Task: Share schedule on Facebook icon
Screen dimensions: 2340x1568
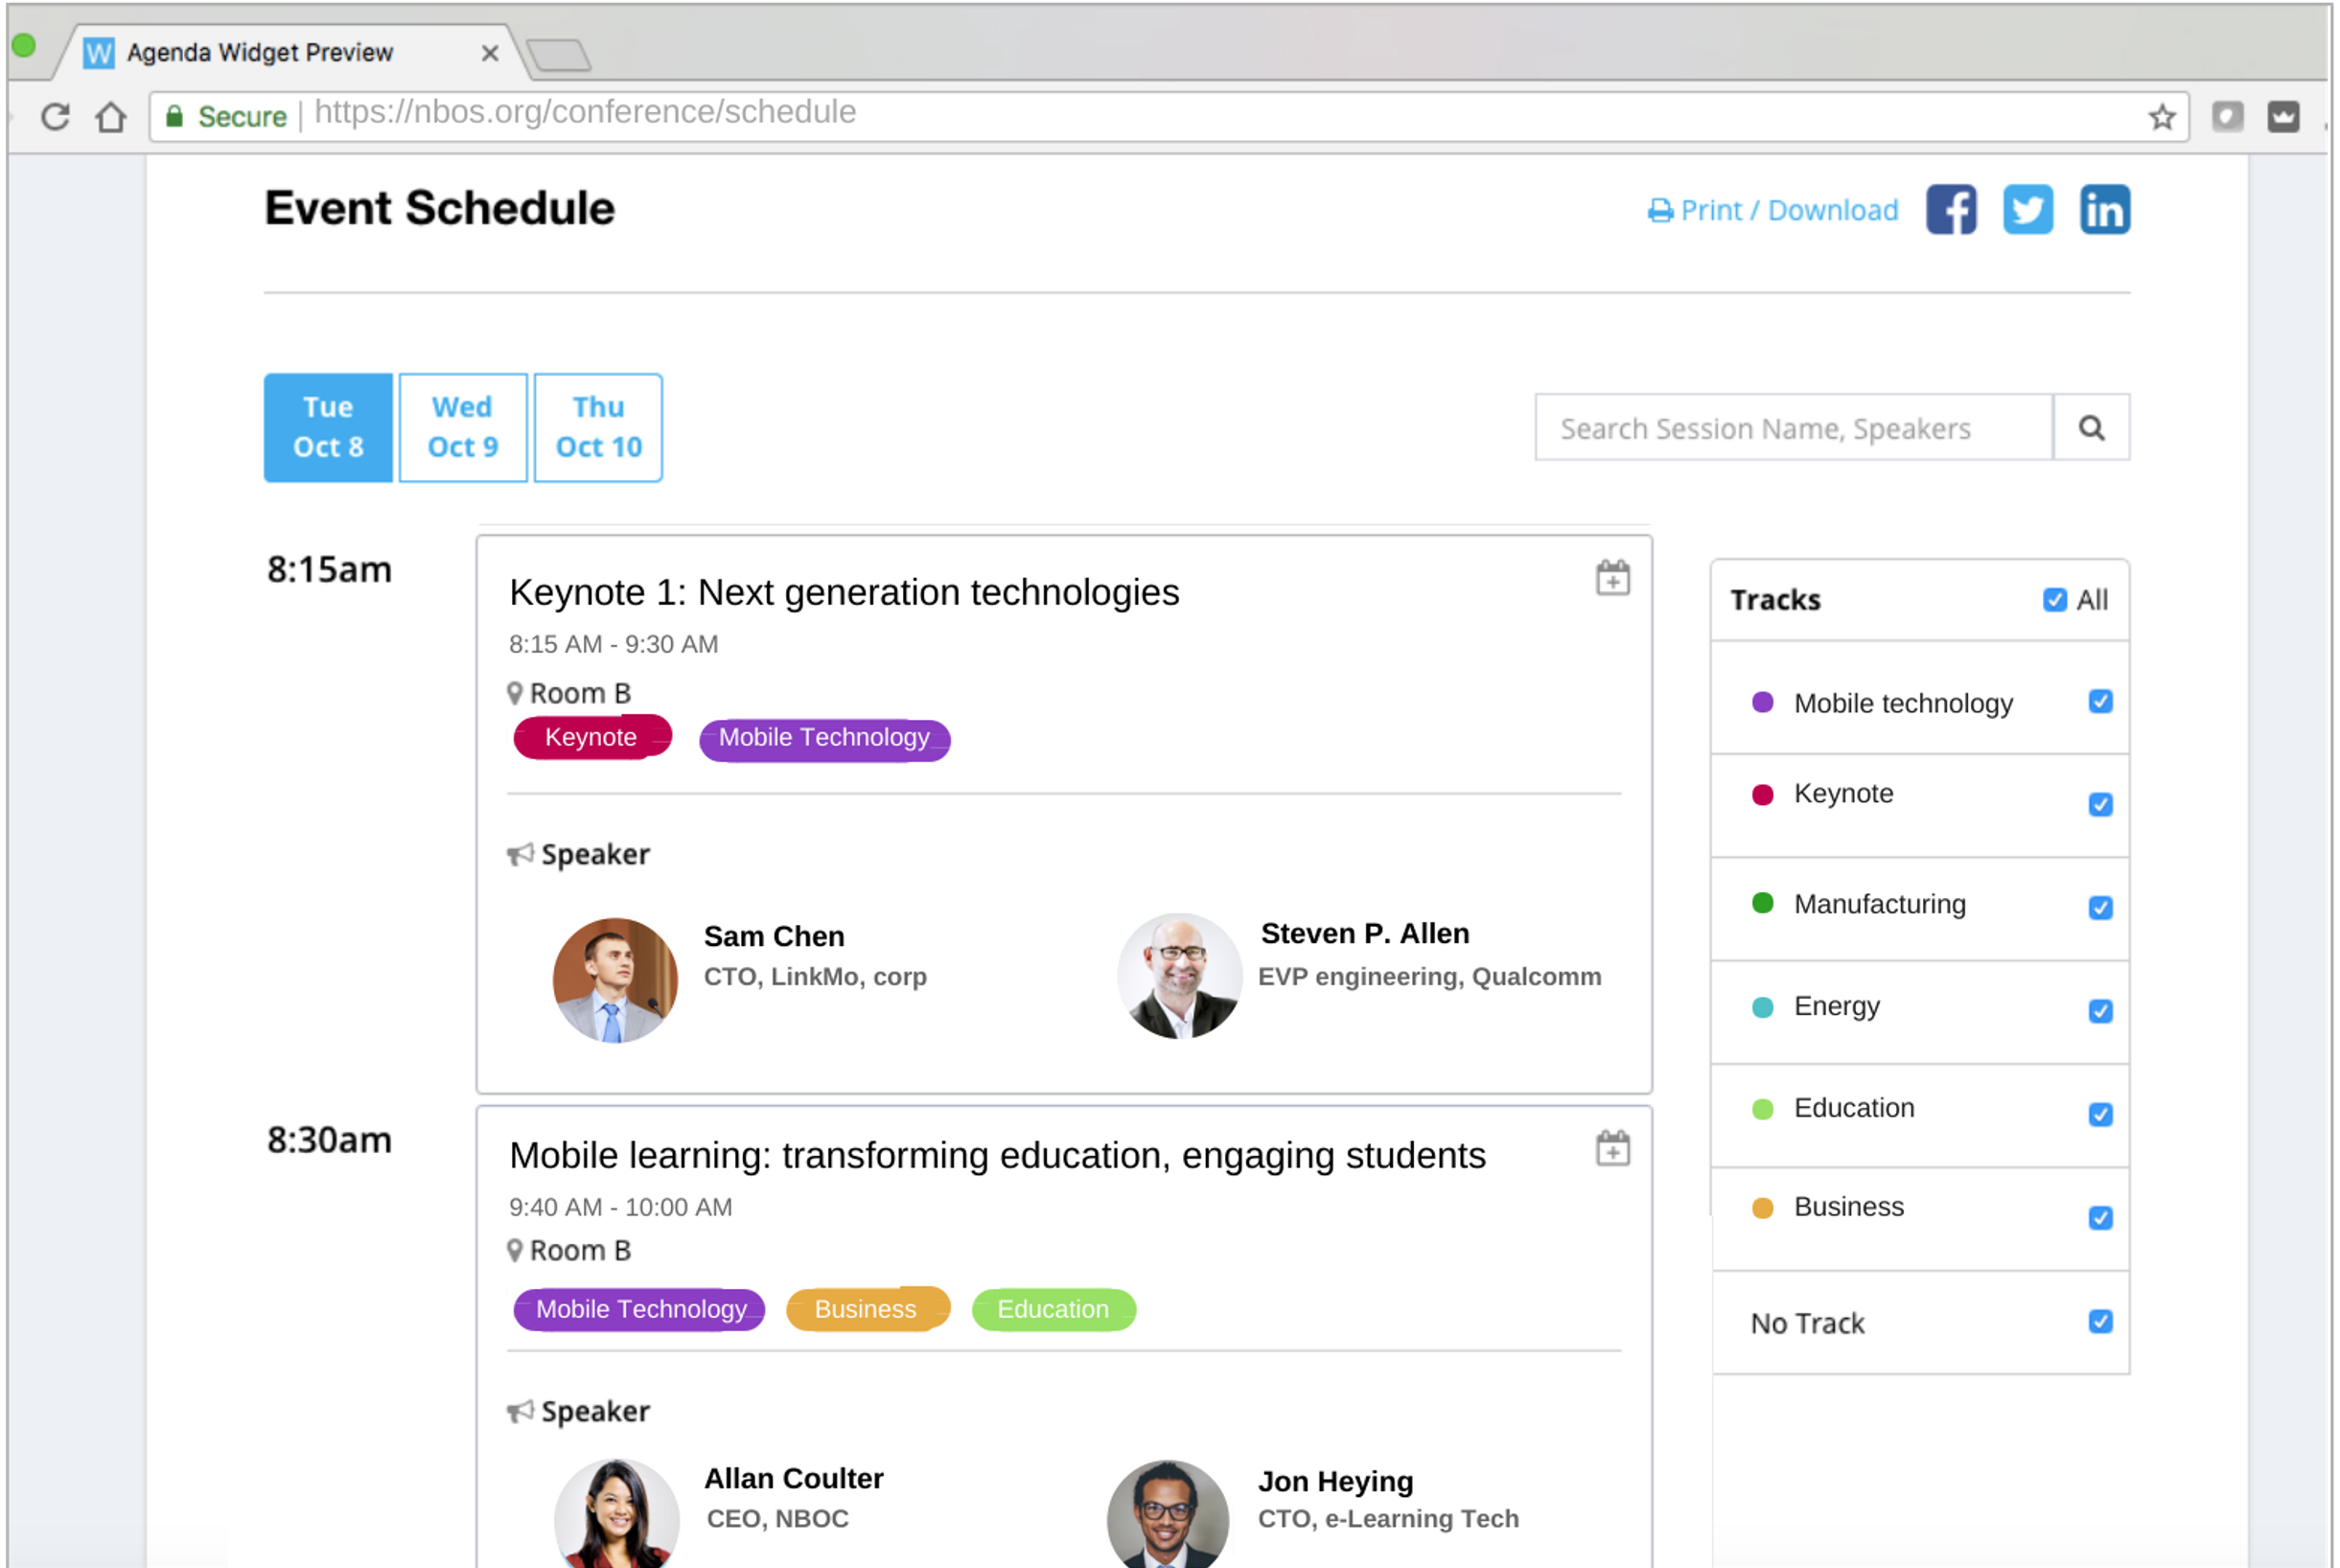Action: (x=1950, y=210)
